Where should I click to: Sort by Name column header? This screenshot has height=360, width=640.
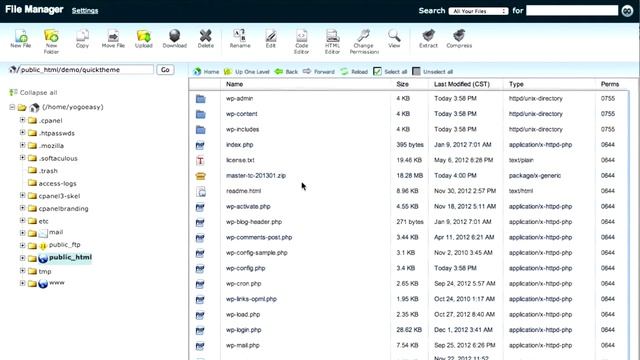tap(234, 84)
